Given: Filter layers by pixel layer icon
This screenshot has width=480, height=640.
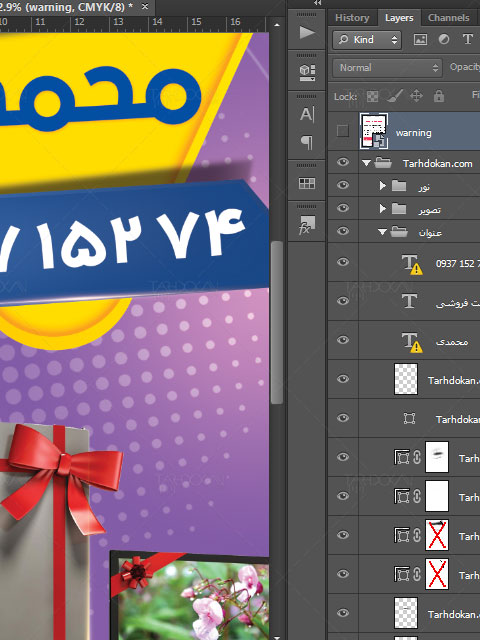Looking at the screenshot, I should tap(420, 39).
